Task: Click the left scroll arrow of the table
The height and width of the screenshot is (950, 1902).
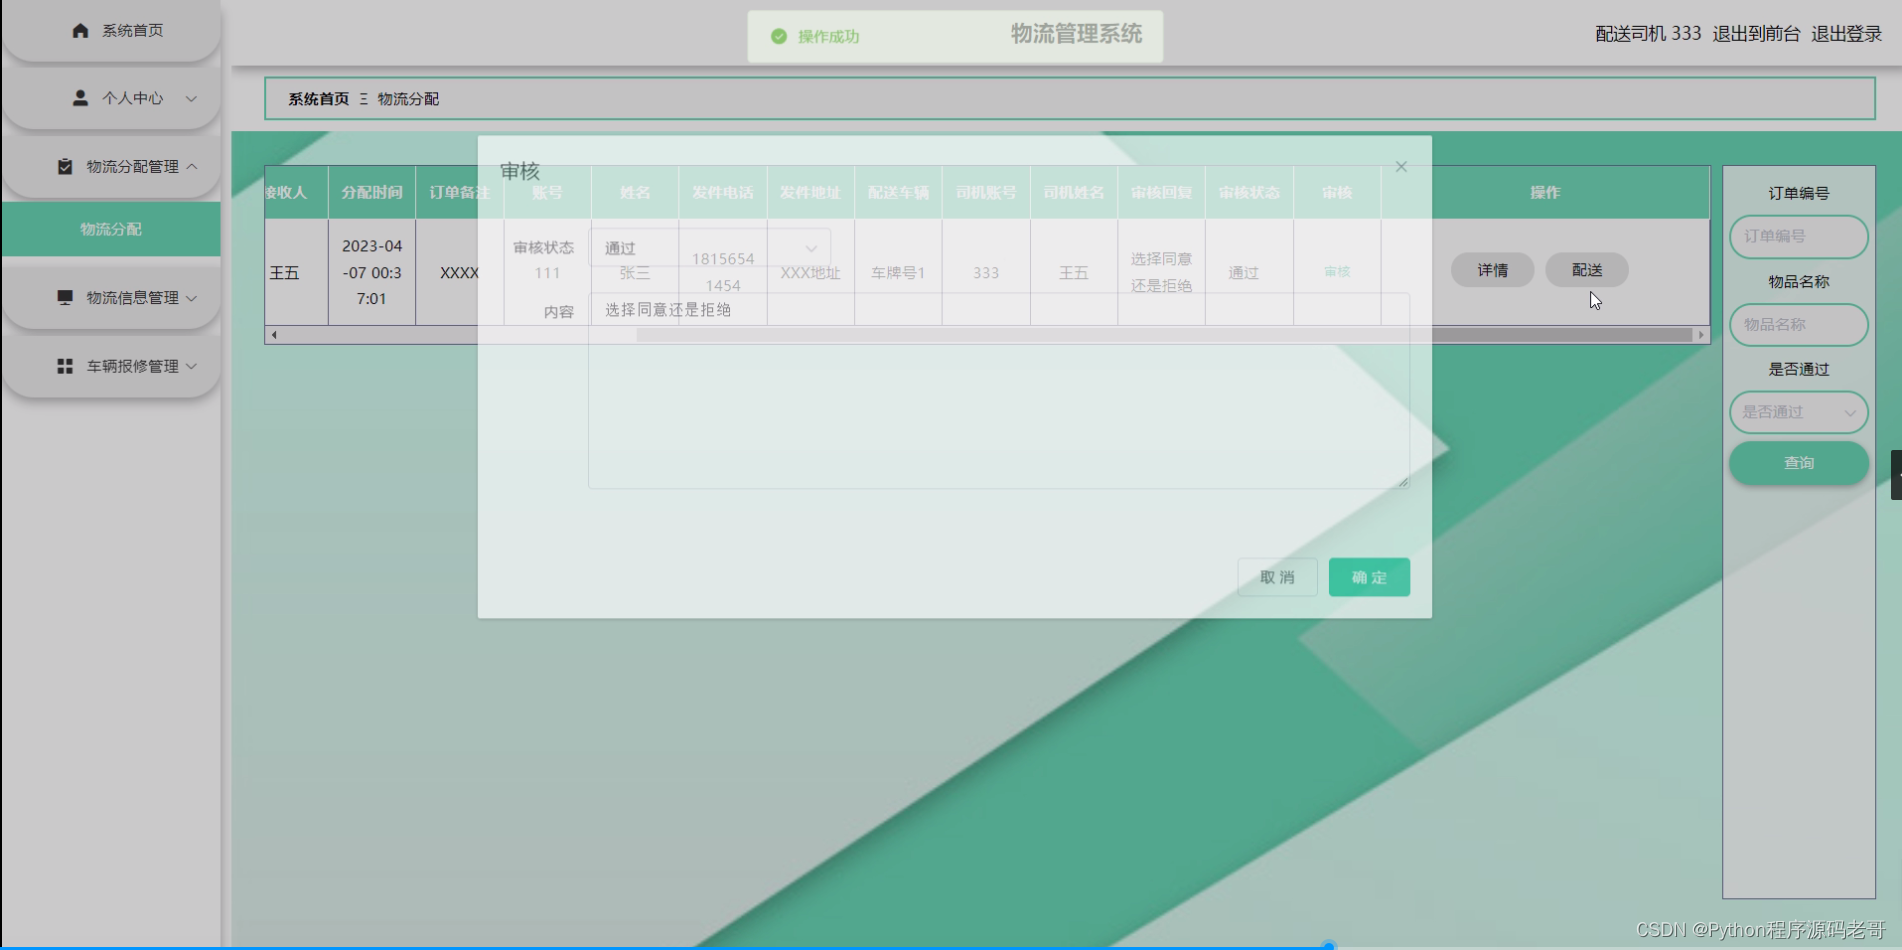Action: pyautogui.click(x=274, y=335)
